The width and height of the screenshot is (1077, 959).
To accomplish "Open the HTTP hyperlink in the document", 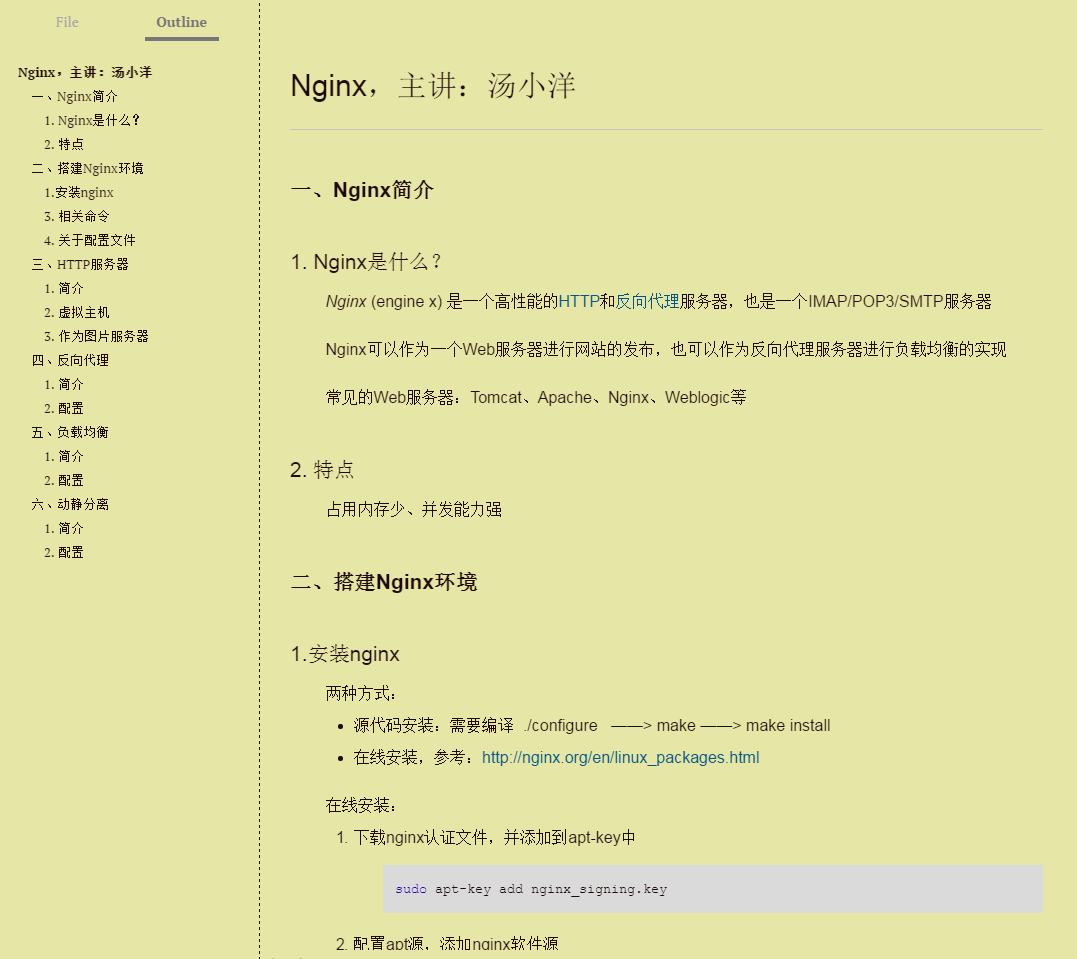I will pyautogui.click(x=580, y=301).
